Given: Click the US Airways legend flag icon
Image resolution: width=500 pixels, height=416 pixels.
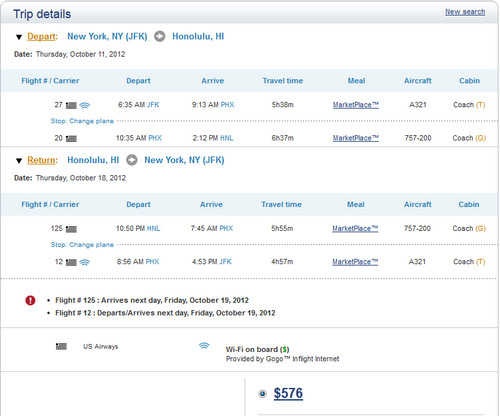Looking at the screenshot, I should click(x=61, y=346).
